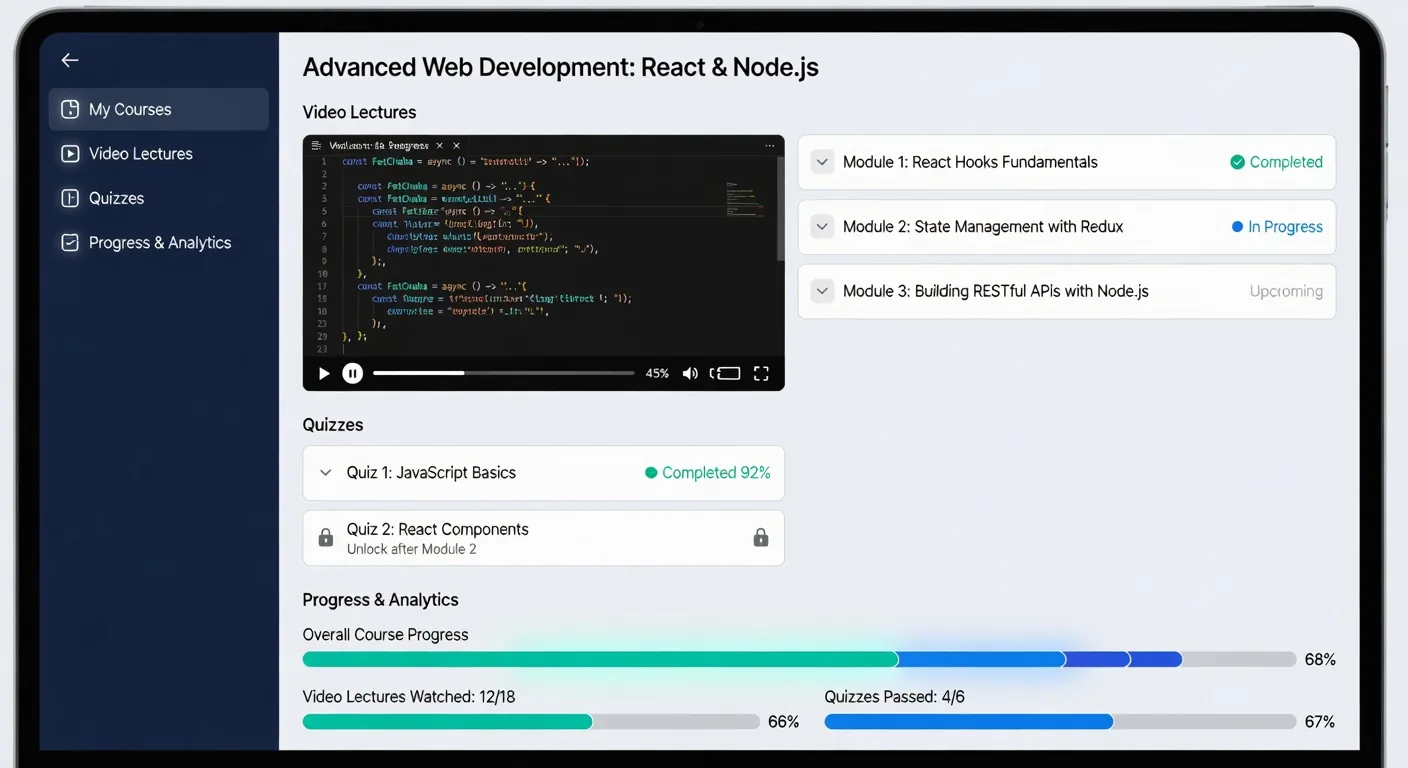Click the 45% video progress label
This screenshot has width=1408, height=768.
click(657, 373)
